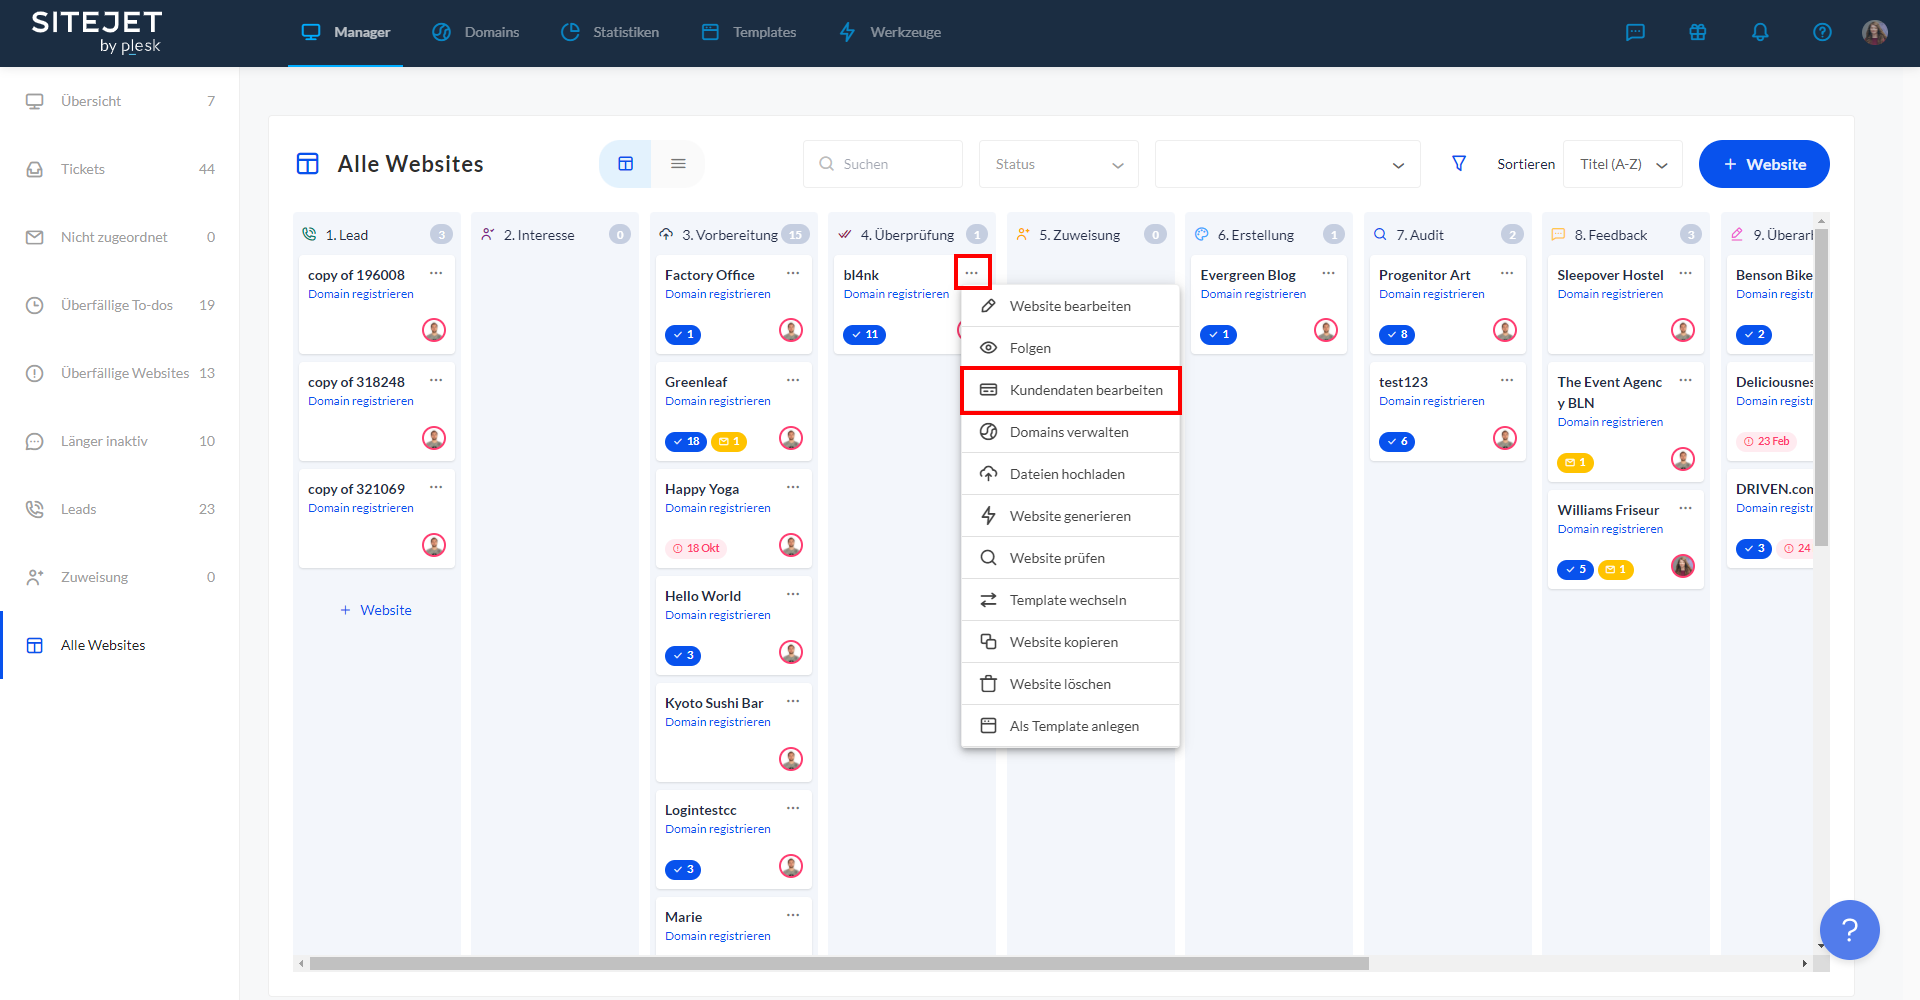Open Nicht zugeordnet in sidebar
Screen dimensions: 1920x1000
(120, 237)
